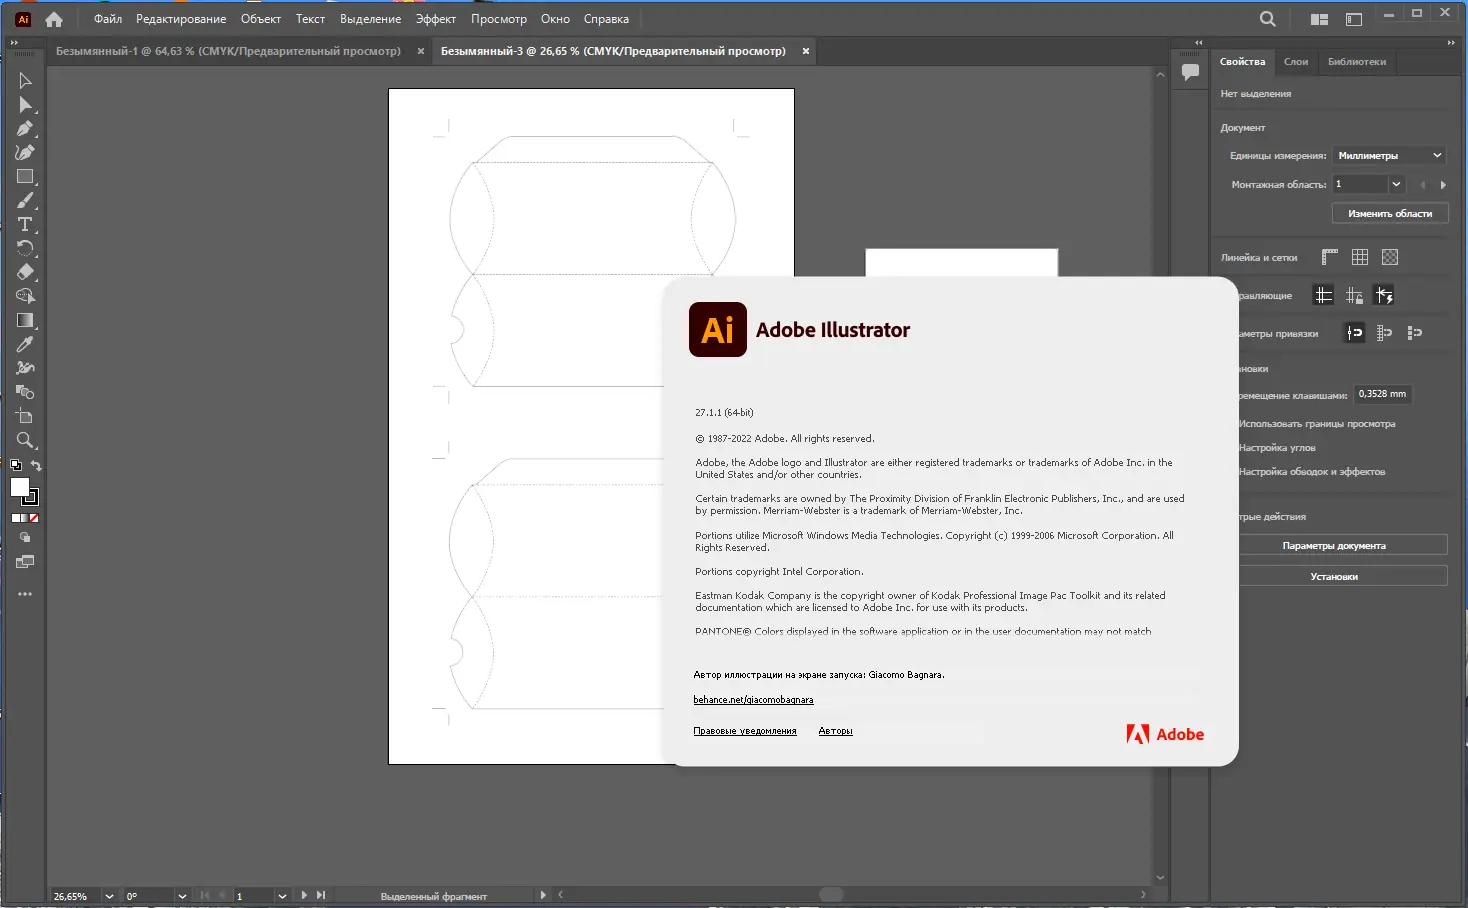Edit the keyboard increment field showing 0,3528 mm
Screen dimensions: 1468x908
1382,393
